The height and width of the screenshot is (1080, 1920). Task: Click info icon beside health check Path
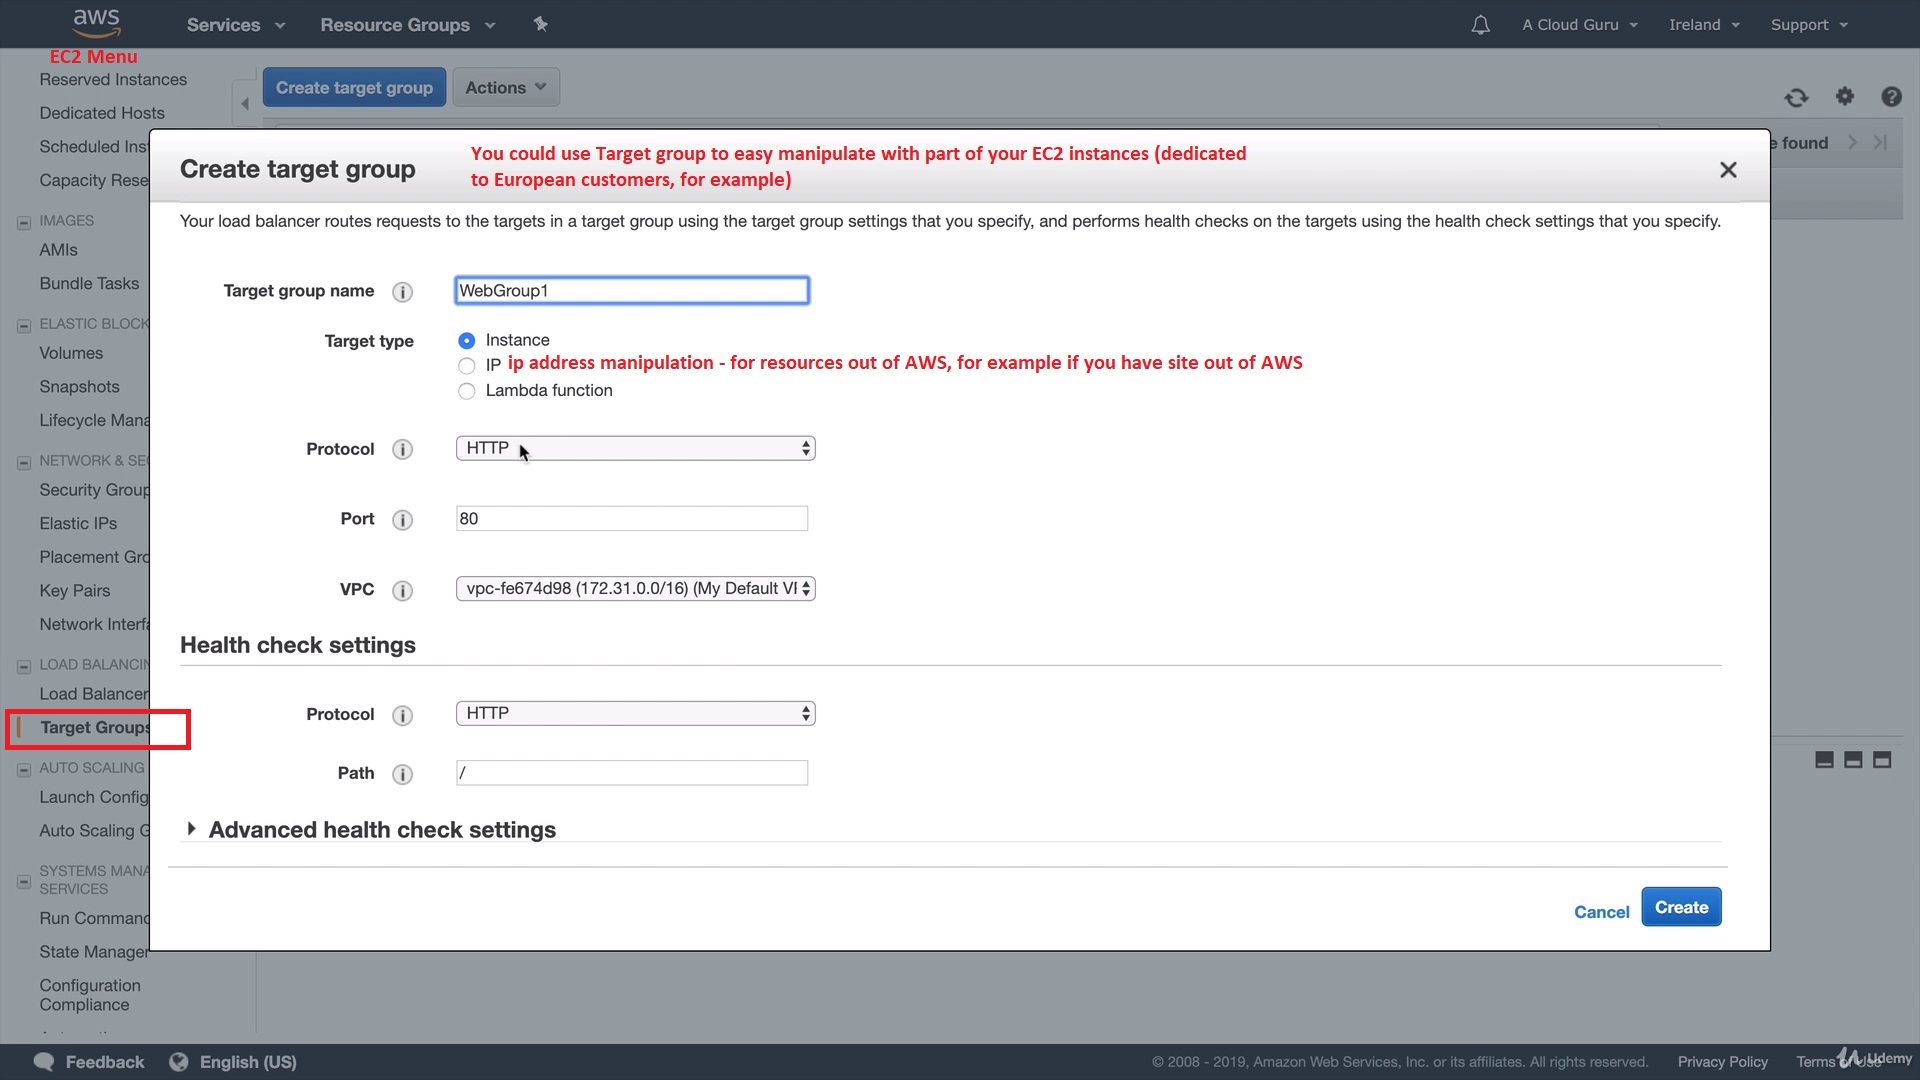(x=402, y=774)
